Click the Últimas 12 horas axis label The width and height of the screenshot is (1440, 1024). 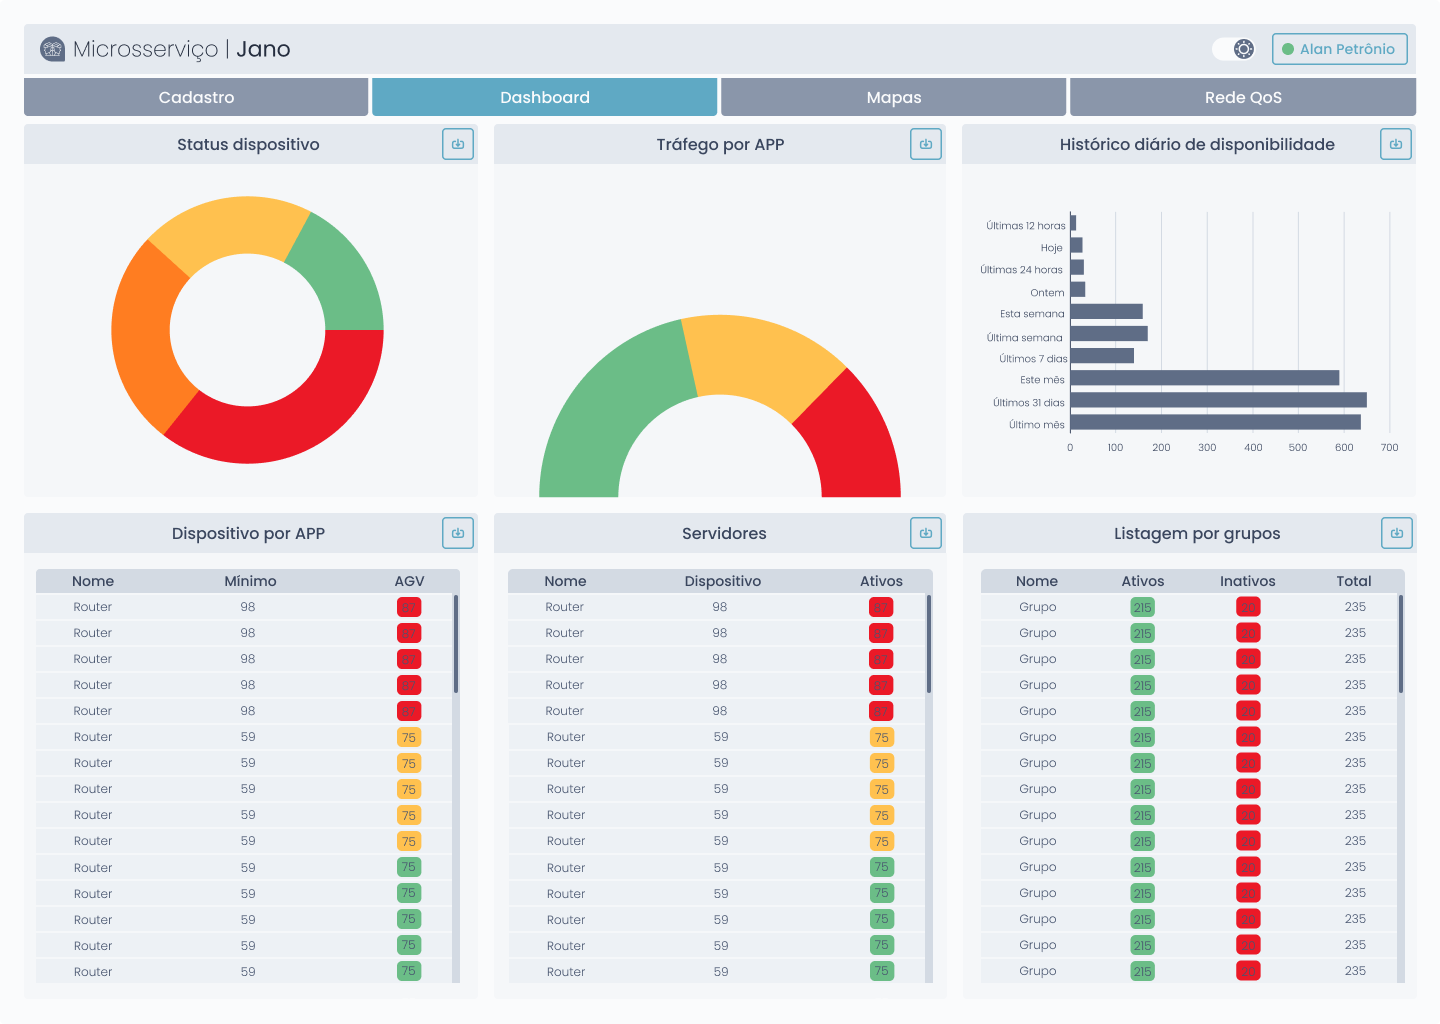click(1026, 226)
